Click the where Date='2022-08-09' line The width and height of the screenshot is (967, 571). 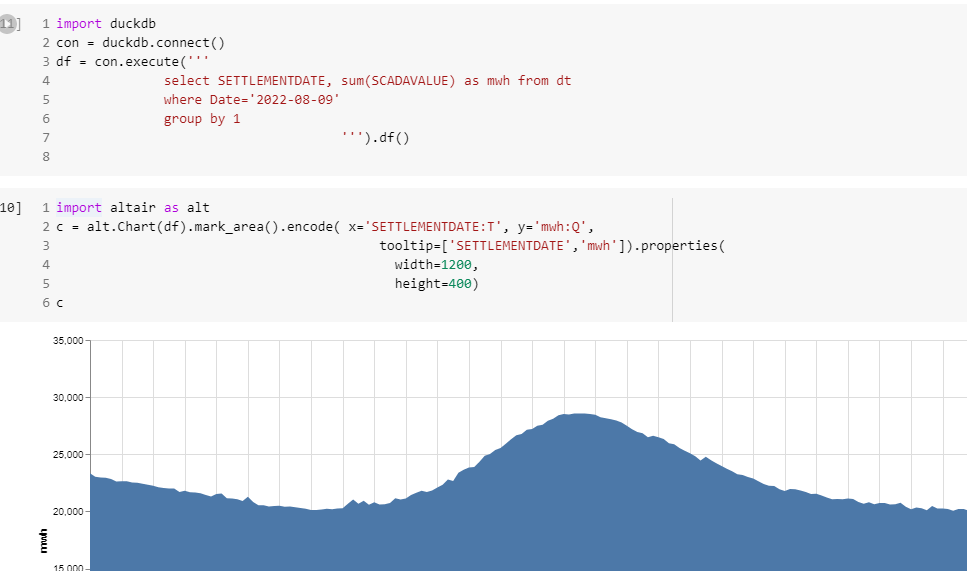(x=251, y=100)
